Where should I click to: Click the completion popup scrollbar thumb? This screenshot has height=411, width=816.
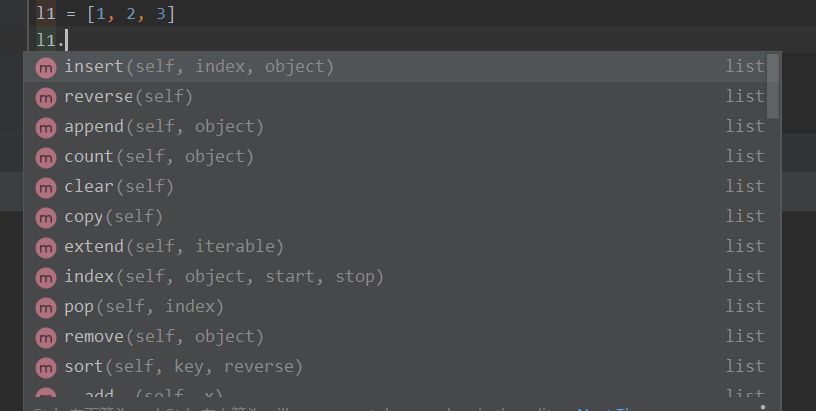point(773,86)
